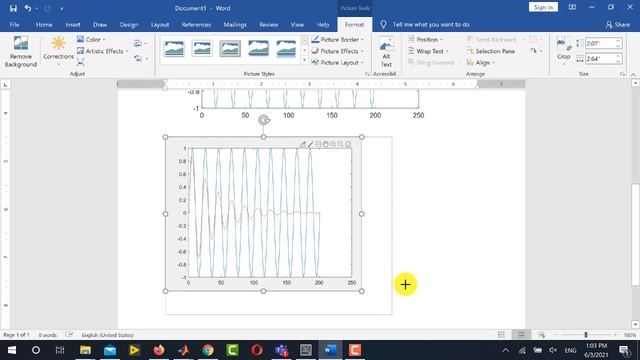
Task: Switch to the Insert tab
Action: click(x=73, y=24)
